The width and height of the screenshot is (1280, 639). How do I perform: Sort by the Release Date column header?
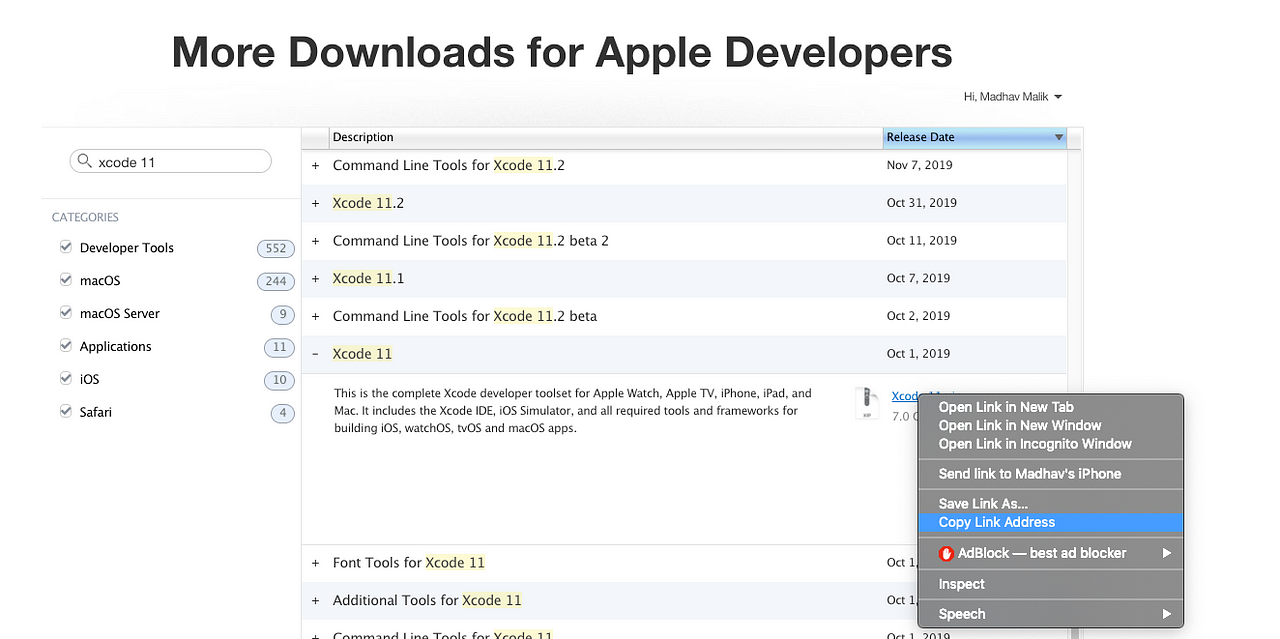pos(975,137)
